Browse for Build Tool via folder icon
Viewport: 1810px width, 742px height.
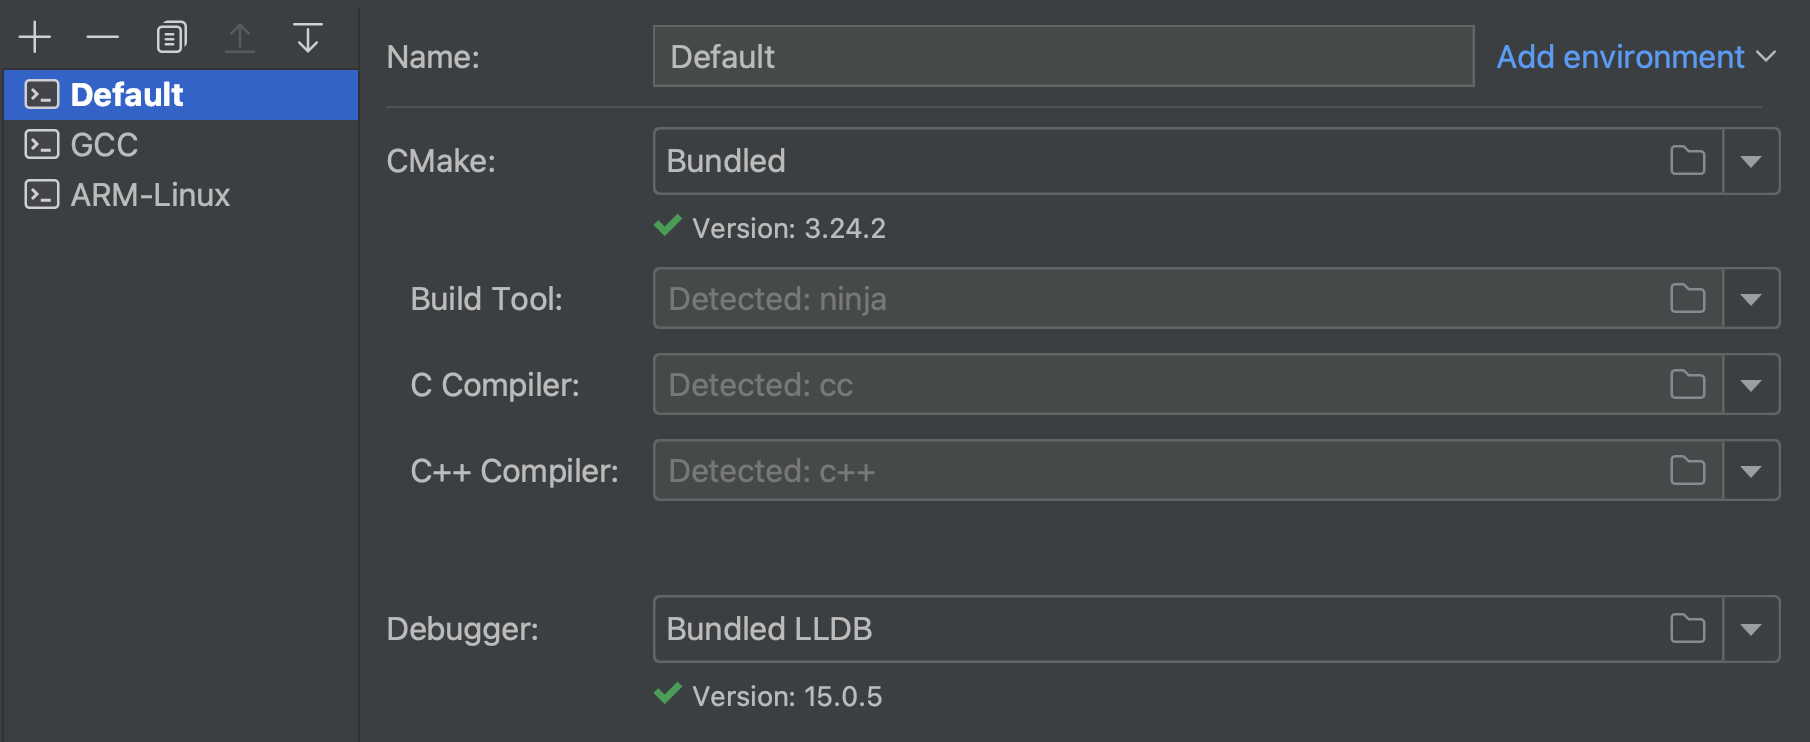tap(1687, 299)
